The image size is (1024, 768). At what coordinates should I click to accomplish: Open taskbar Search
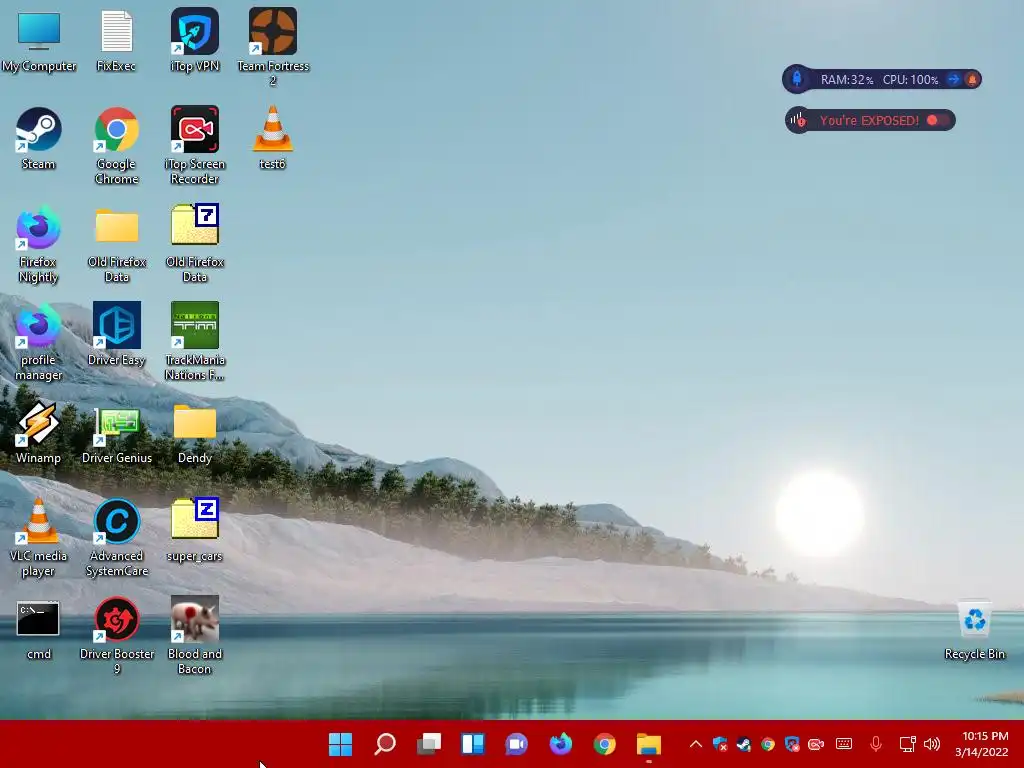pos(385,744)
